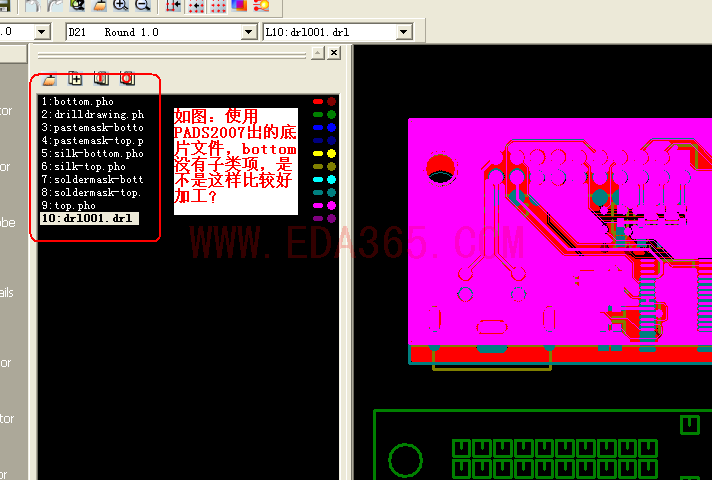Click the broom redraw icon in the top toolbar

99,5
